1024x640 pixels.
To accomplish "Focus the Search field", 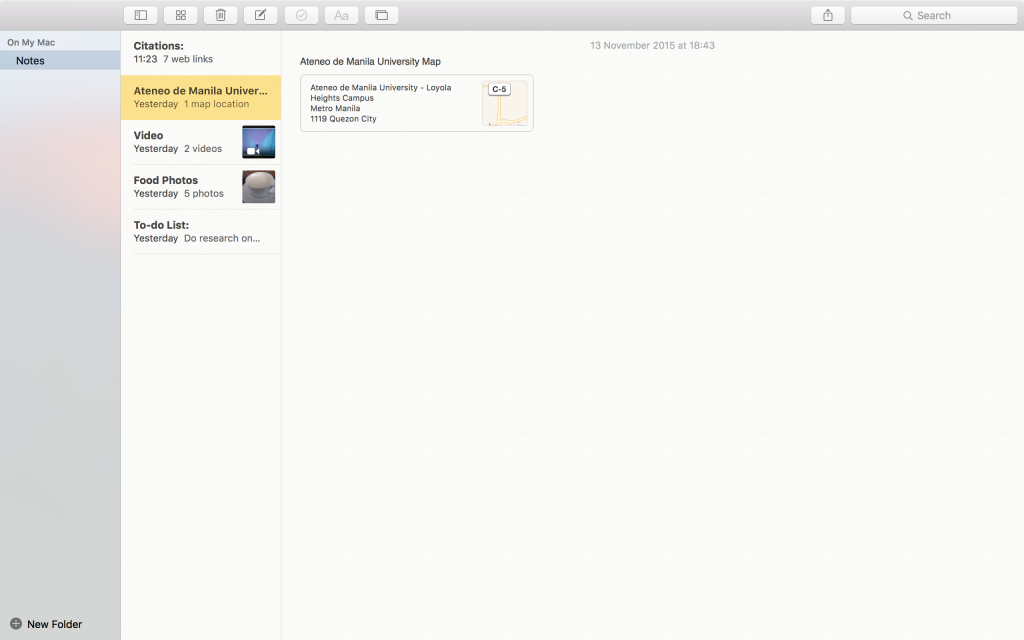I will [x=934, y=15].
